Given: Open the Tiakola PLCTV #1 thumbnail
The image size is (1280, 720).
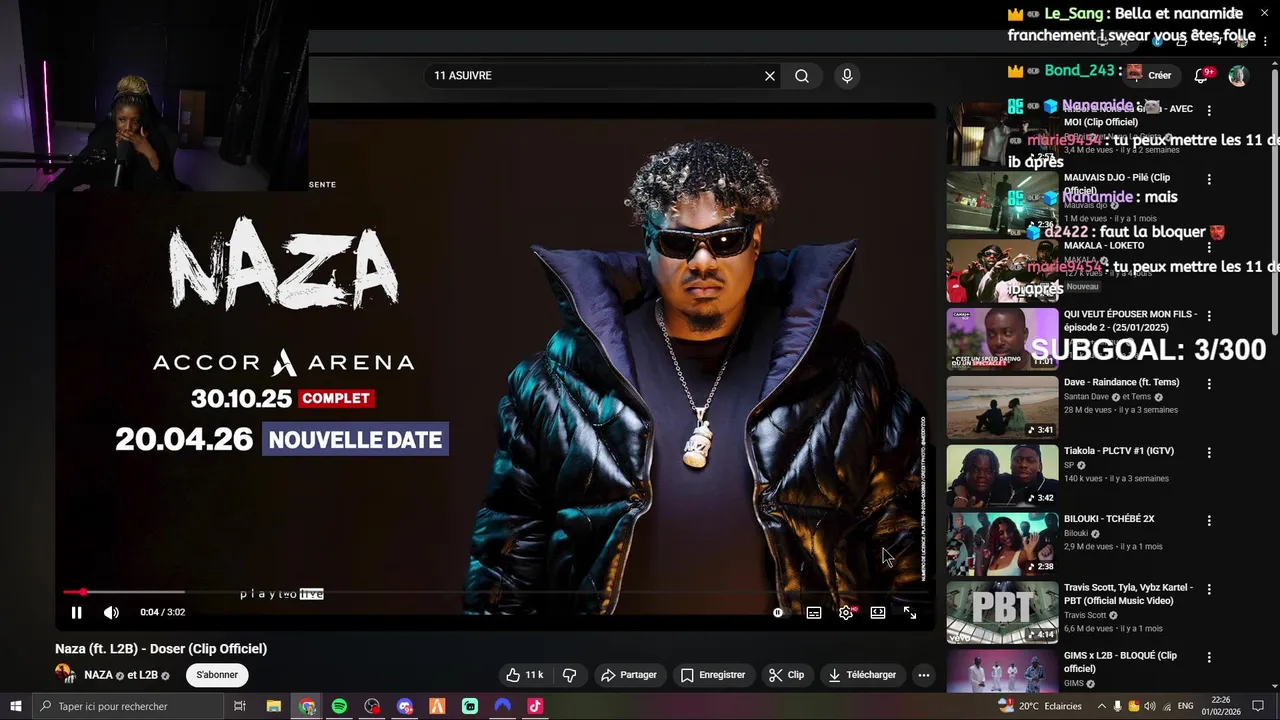Looking at the screenshot, I should point(1002,475).
